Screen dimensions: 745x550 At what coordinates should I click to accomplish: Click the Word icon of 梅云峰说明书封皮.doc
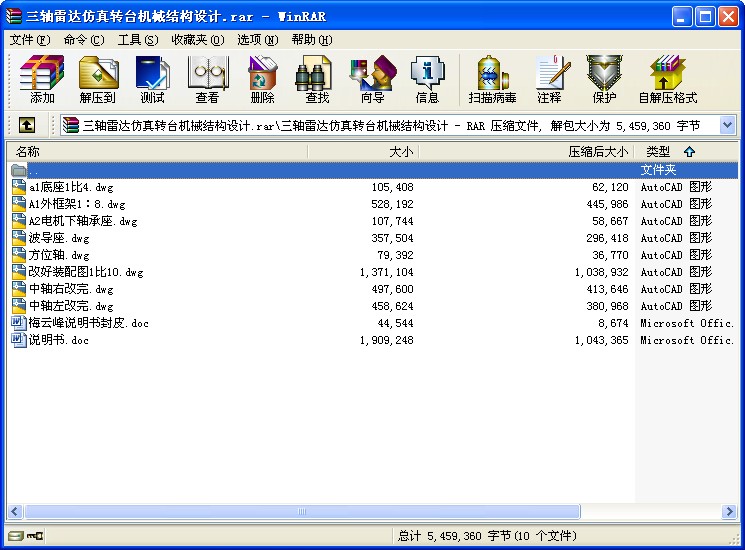(19, 322)
